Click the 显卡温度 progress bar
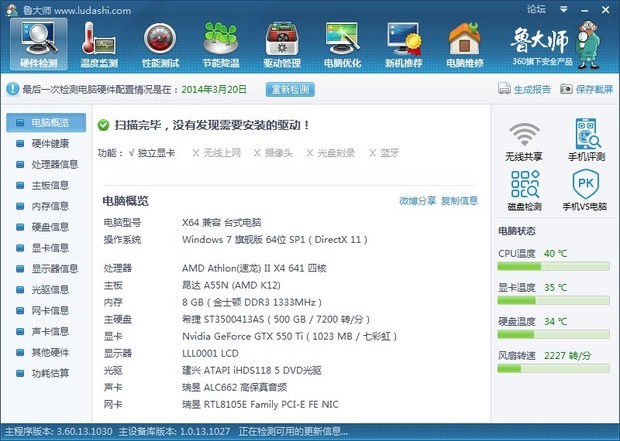Screen dimensions: 620x441 coord(554,301)
